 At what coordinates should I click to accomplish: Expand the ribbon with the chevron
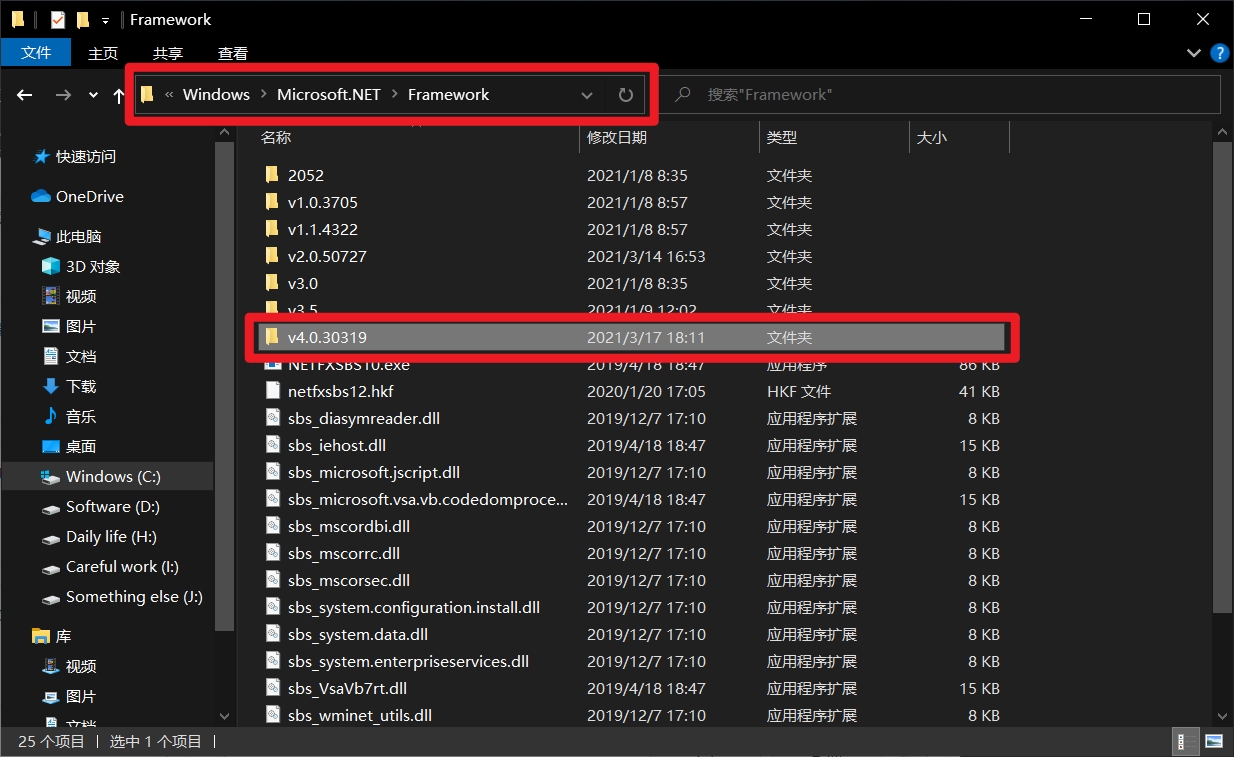[1193, 53]
